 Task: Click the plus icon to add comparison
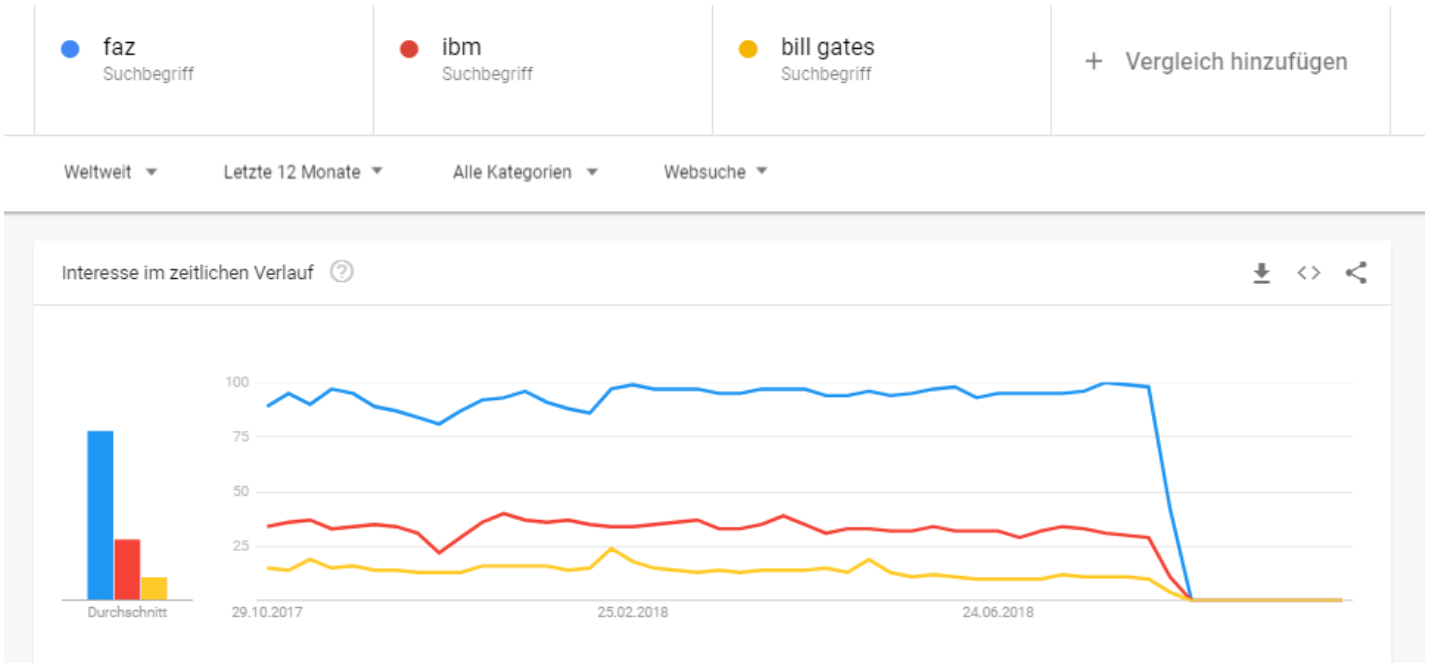pos(1094,62)
